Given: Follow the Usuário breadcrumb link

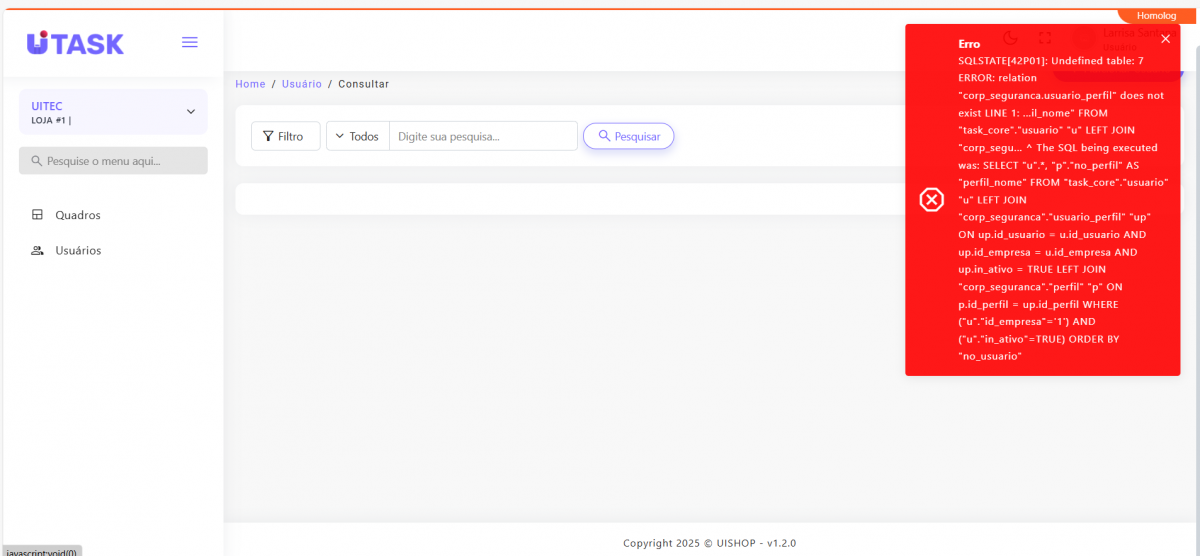Looking at the screenshot, I should pos(301,84).
